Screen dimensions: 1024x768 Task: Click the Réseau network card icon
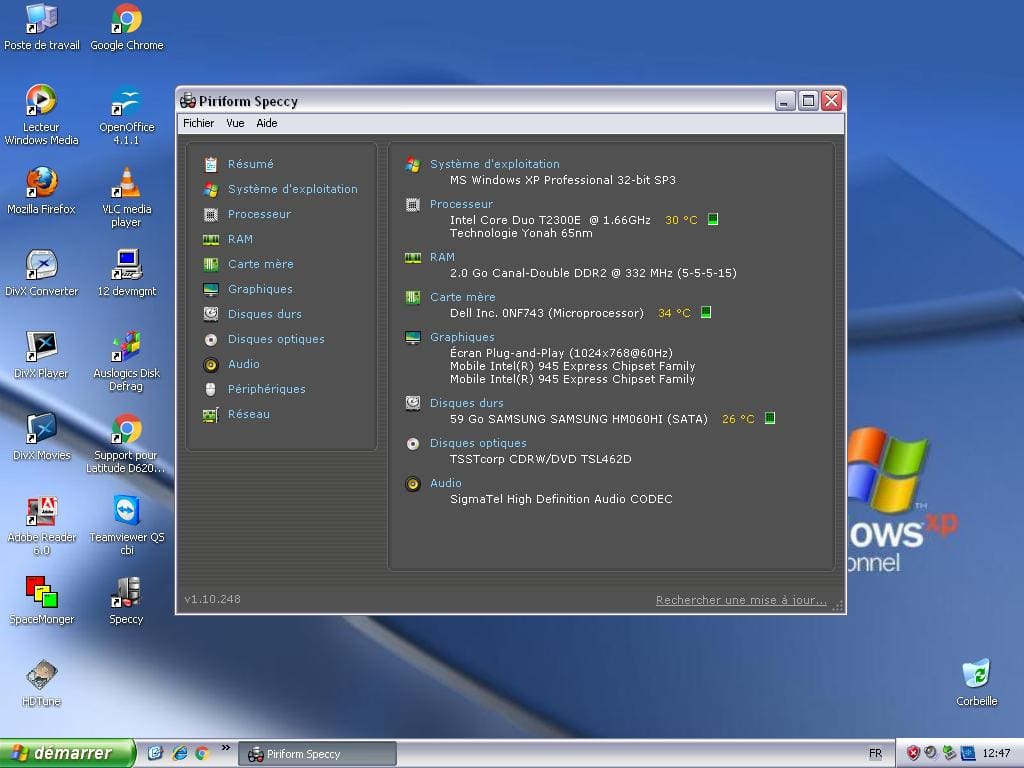point(210,415)
